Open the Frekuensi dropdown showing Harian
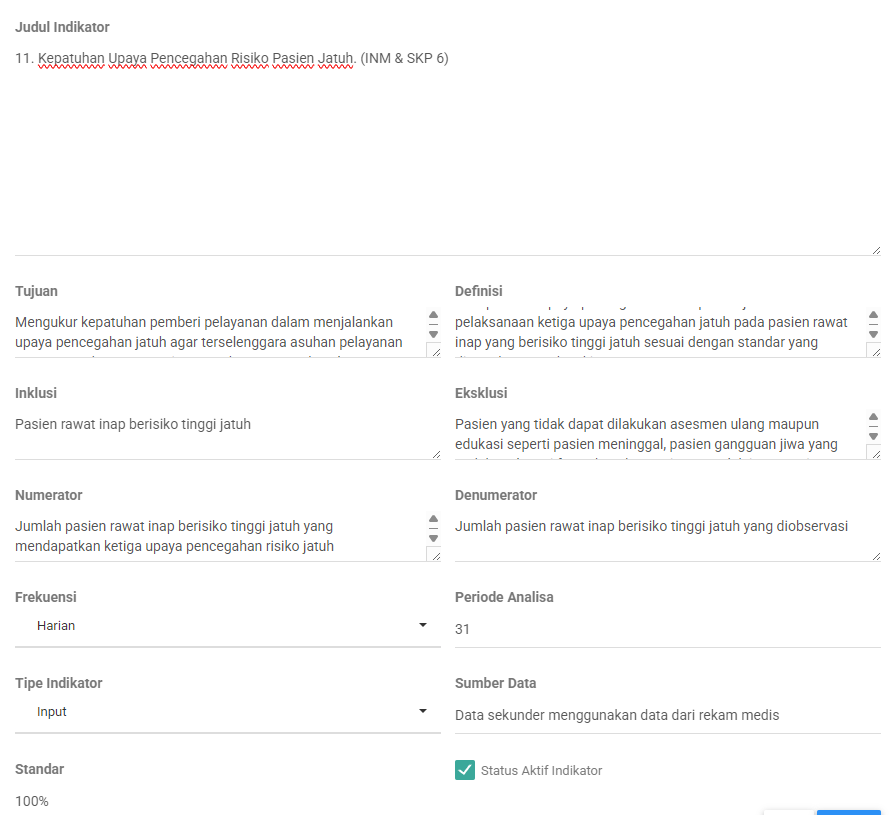This screenshot has width=889, height=815. [x=228, y=626]
